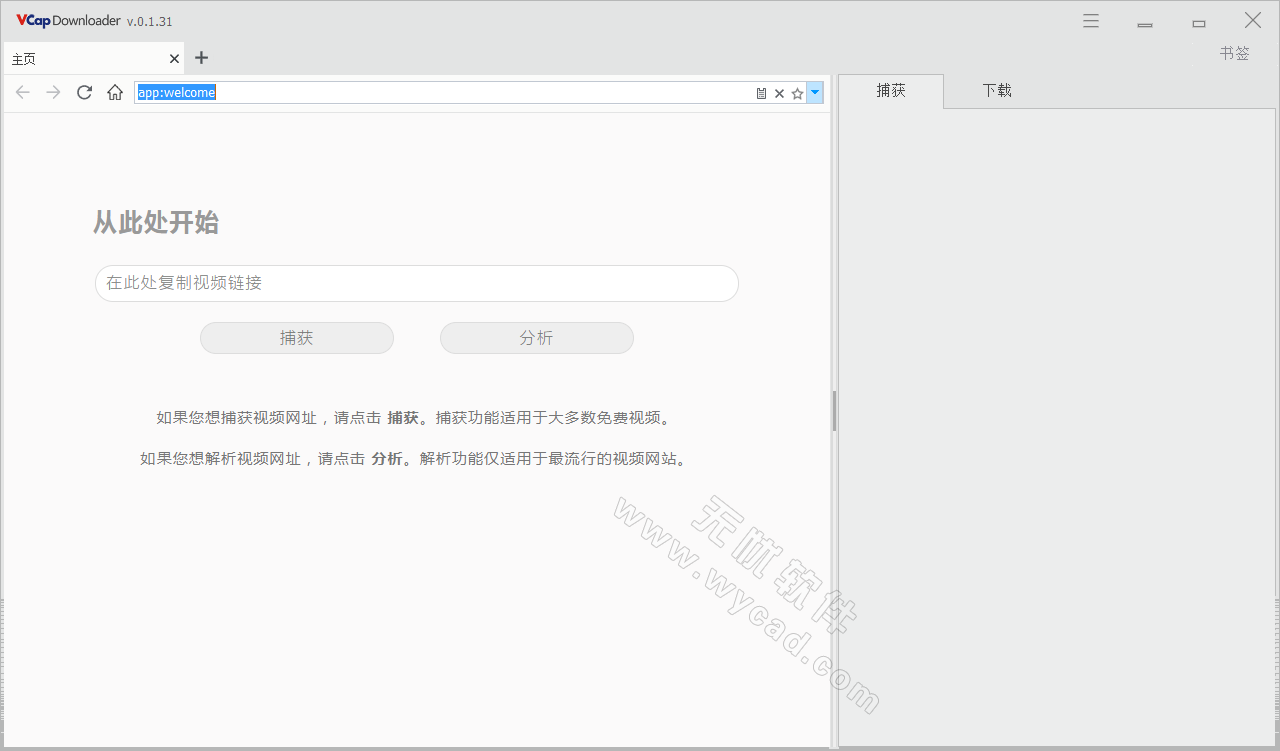The height and width of the screenshot is (751, 1280).
Task: Click the back navigation arrow
Action: point(23,93)
